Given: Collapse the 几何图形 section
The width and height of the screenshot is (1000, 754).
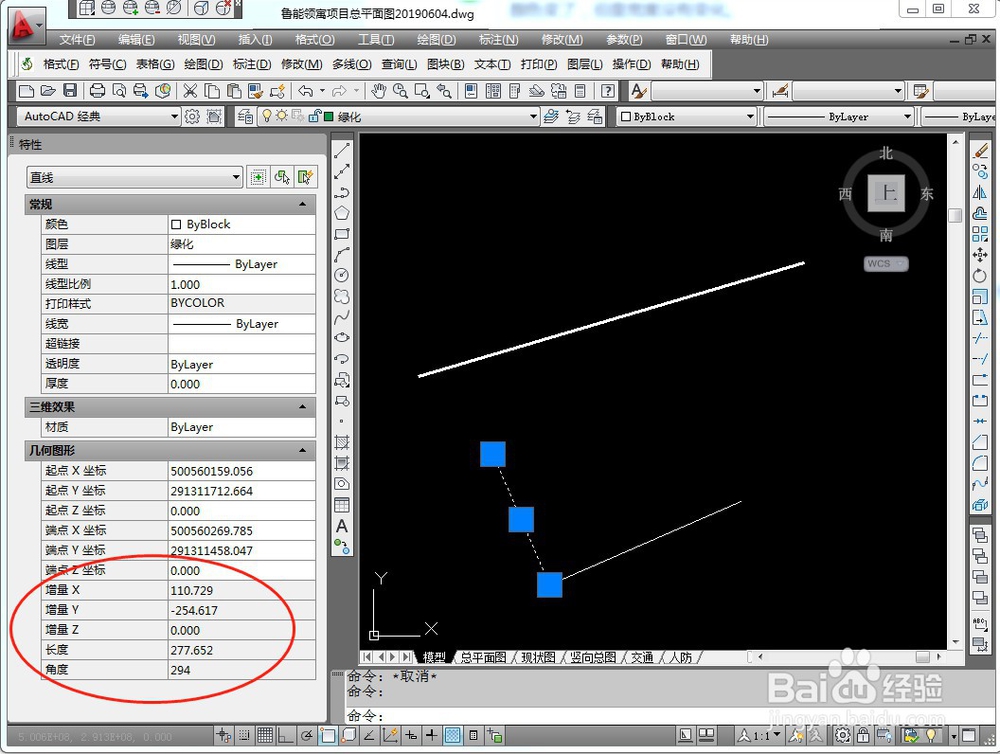Looking at the screenshot, I should (302, 450).
